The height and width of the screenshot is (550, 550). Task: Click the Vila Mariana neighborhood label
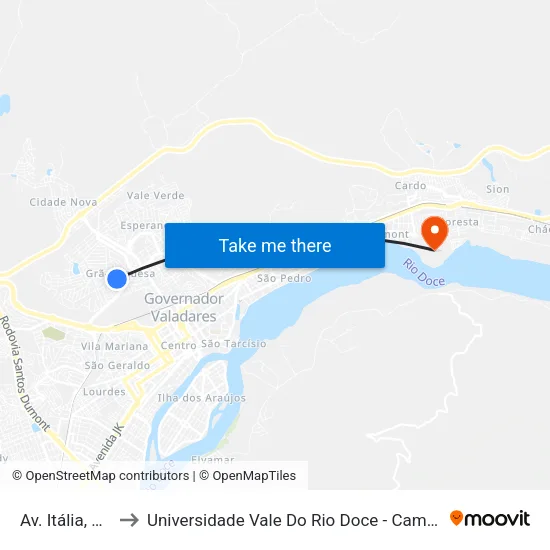click(114, 347)
